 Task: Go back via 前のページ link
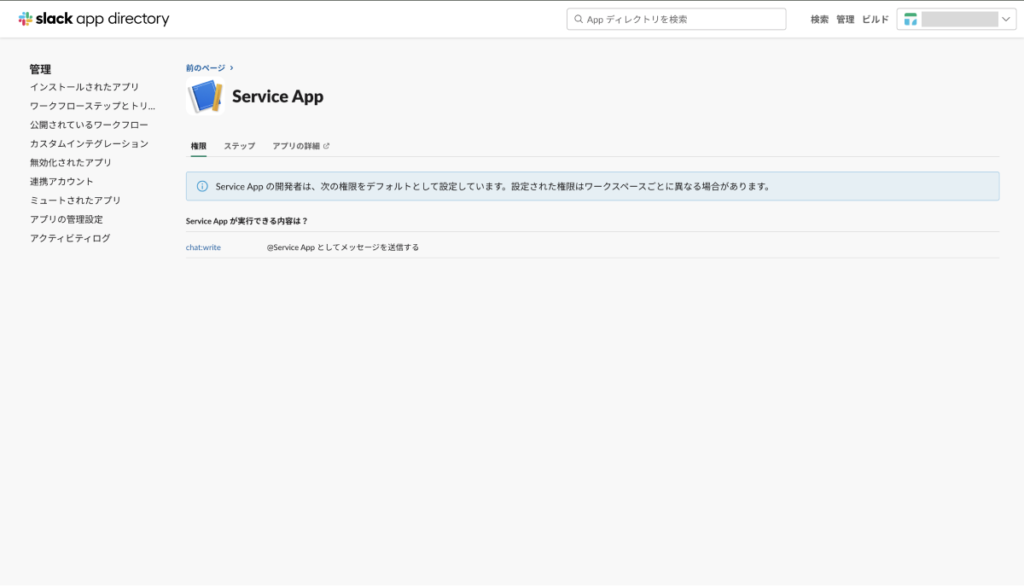pos(209,68)
